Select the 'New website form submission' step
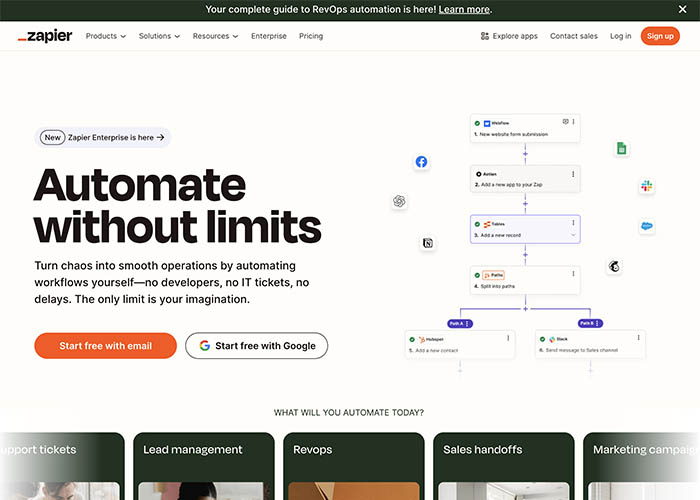The height and width of the screenshot is (500, 700). [x=525, y=129]
